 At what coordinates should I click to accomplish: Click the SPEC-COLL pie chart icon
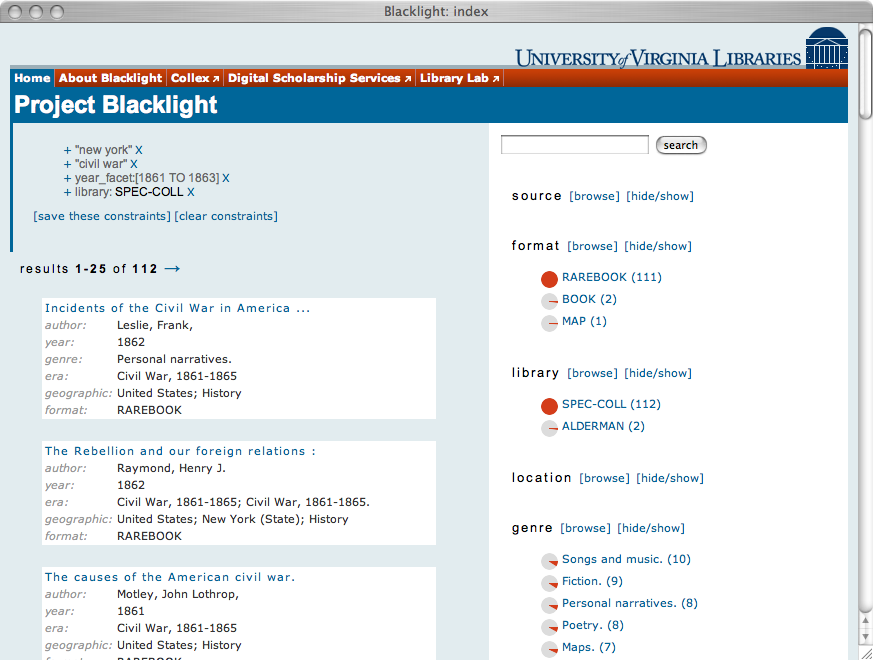[549, 406]
